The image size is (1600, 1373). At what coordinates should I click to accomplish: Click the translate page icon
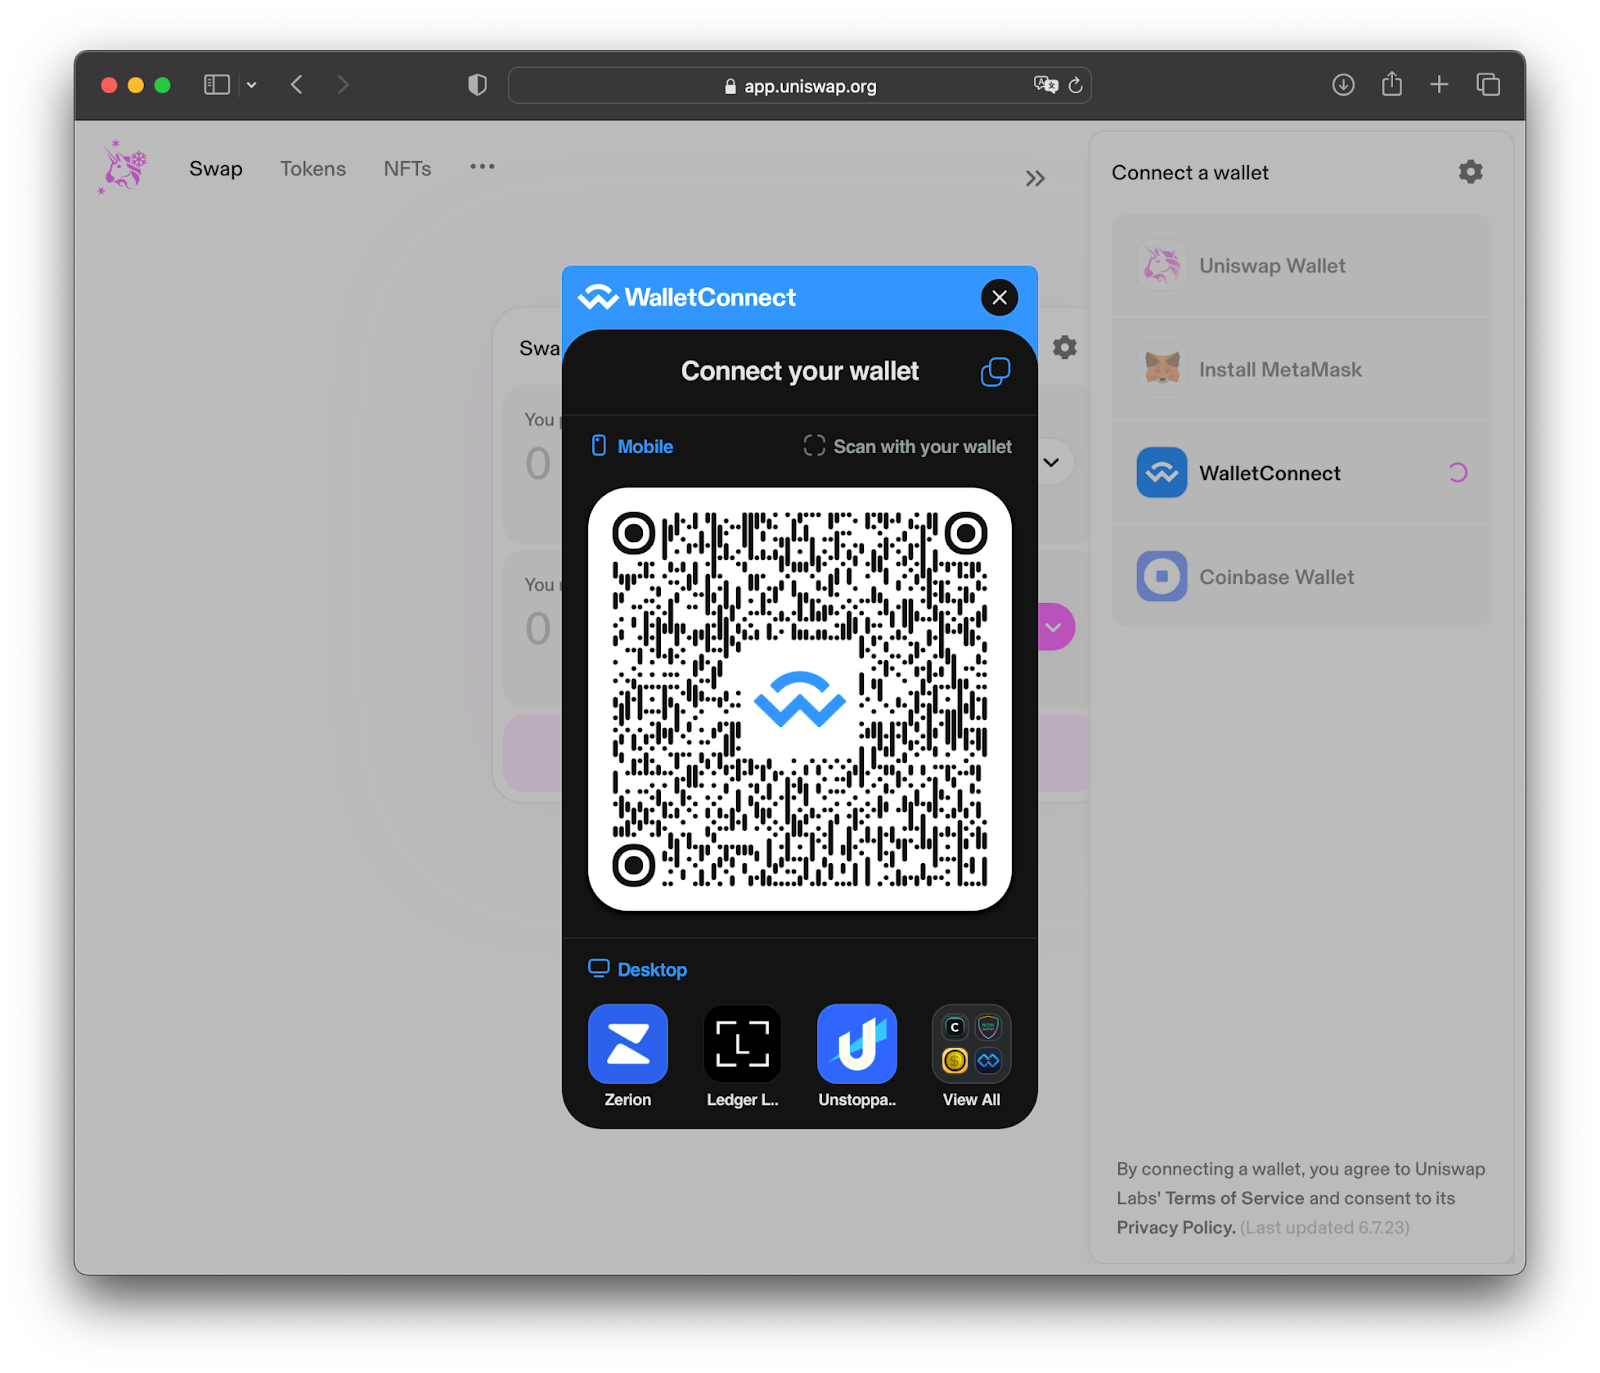click(1046, 85)
